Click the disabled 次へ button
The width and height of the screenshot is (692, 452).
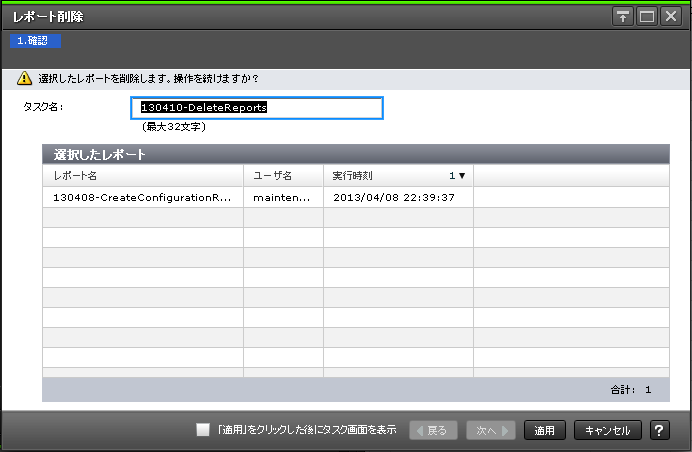(x=491, y=430)
